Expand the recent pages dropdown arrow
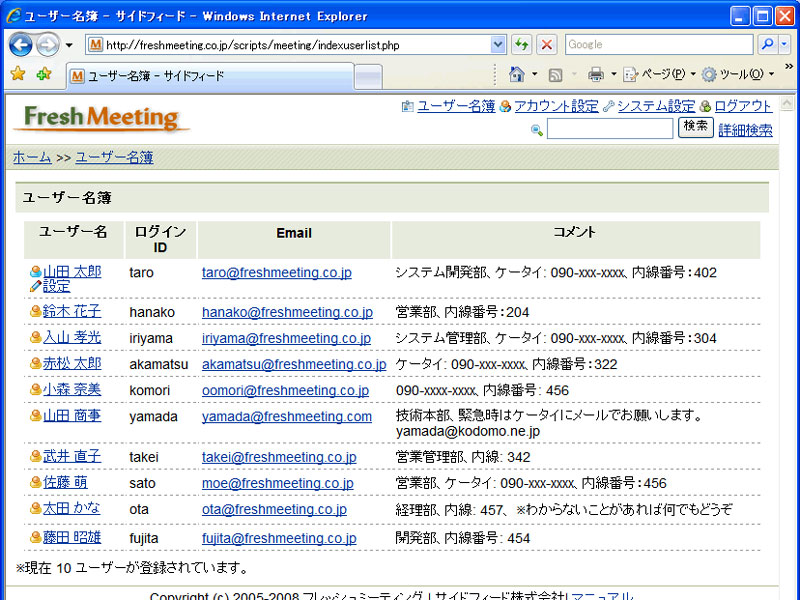This screenshot has width=800, height=600. coord(69,45)
